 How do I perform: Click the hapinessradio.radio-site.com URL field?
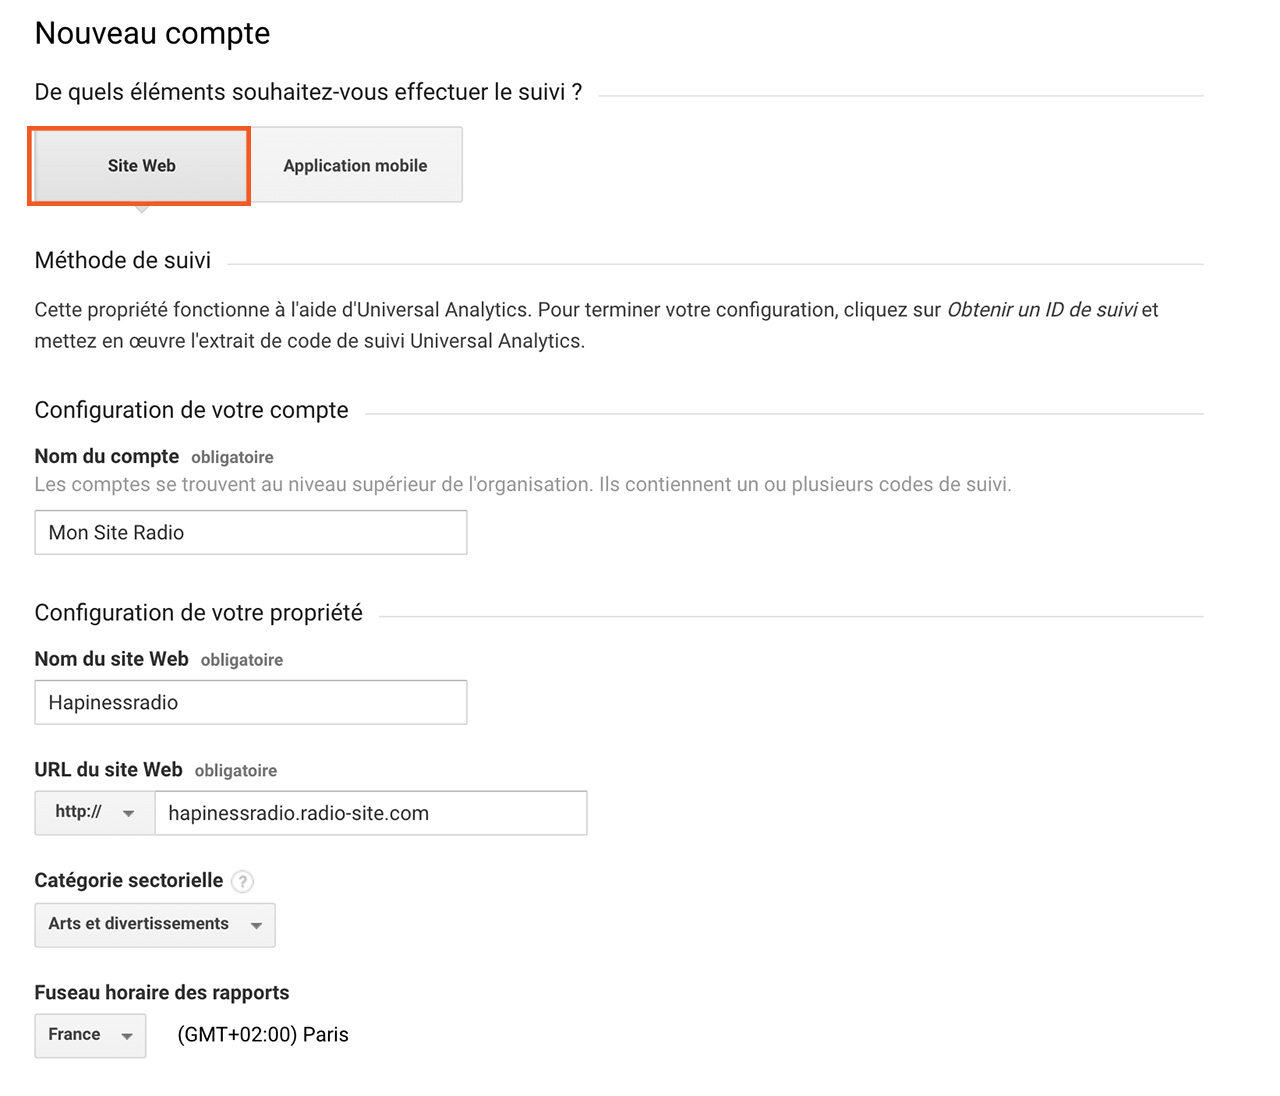[370, 814]
